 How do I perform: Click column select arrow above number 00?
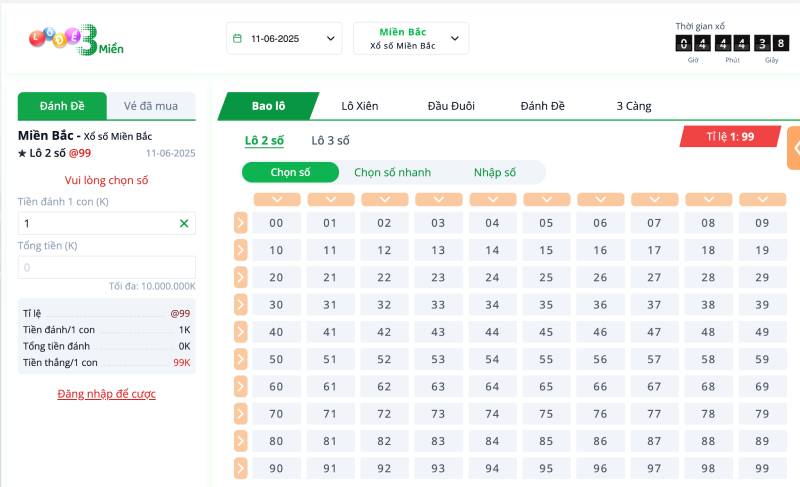(277, 200)
